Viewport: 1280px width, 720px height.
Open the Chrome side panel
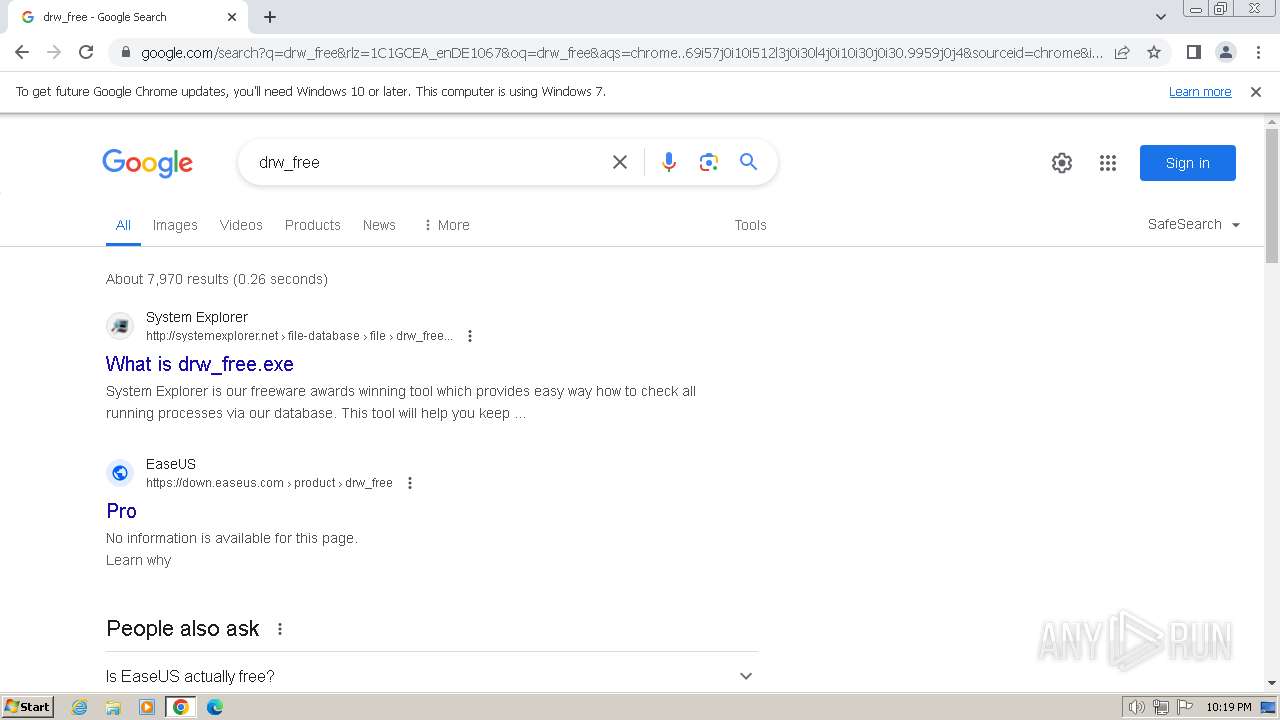pos(1193,52)
